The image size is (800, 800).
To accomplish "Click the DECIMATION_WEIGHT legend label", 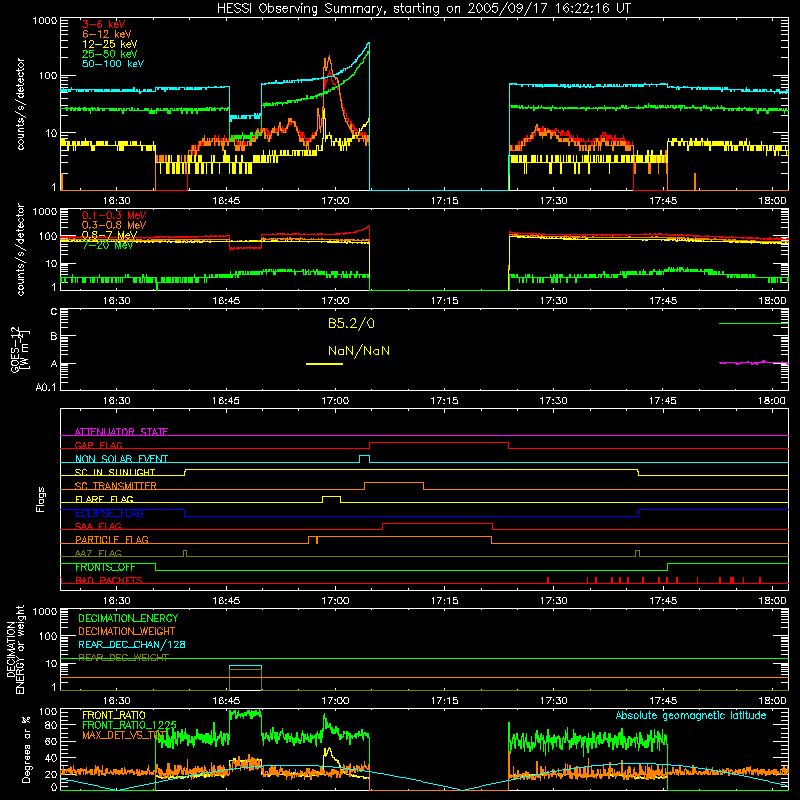I will (127, 631).
